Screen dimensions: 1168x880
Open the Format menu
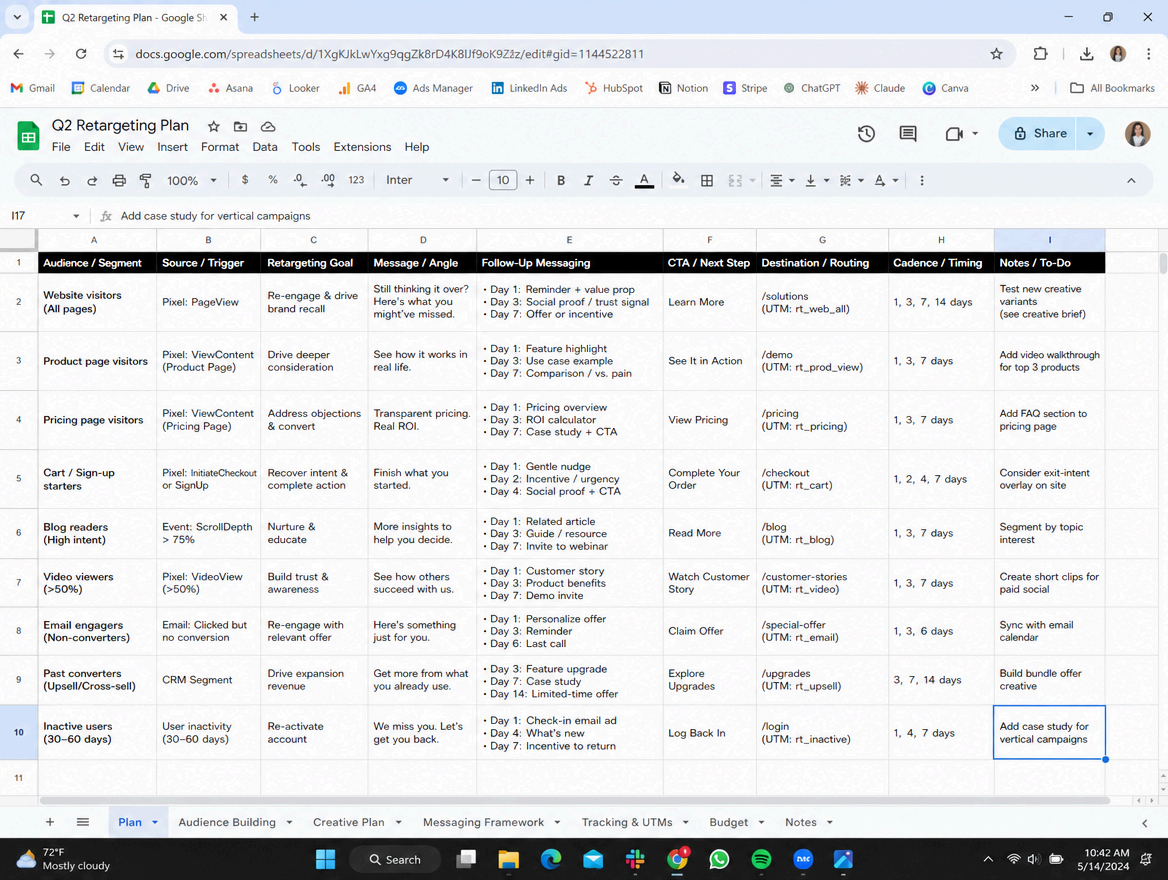coord(220,147)
